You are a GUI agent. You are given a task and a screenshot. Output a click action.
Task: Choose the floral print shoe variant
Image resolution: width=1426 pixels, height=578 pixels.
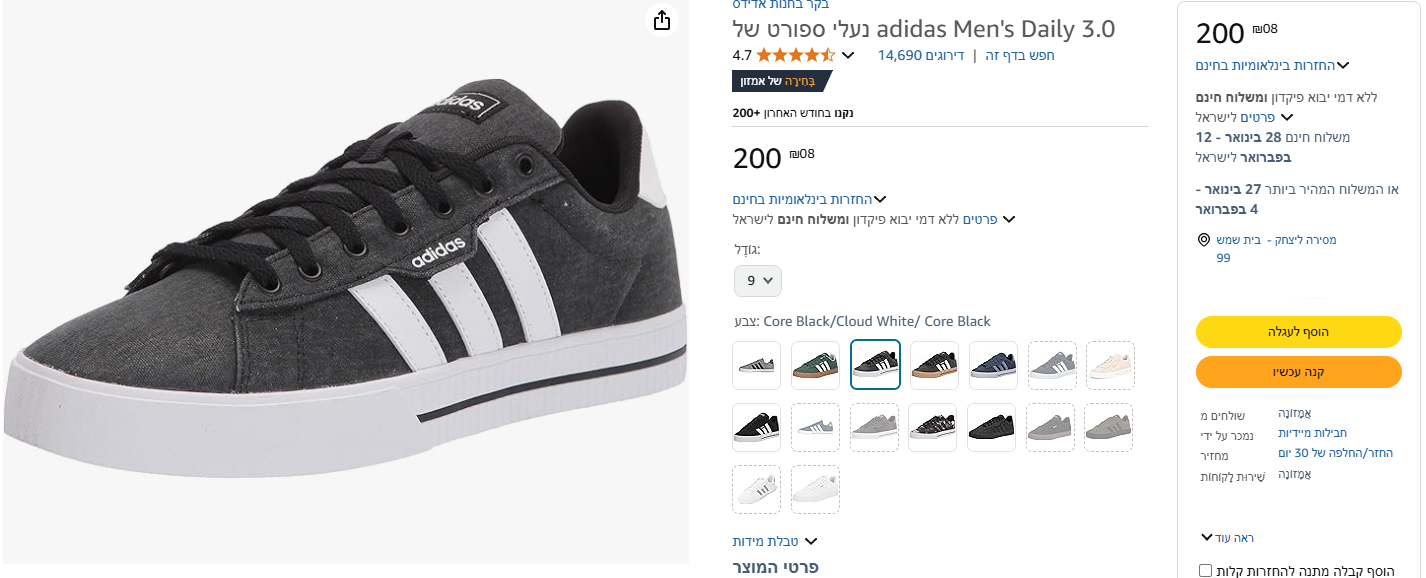click(x=934, y=428)
